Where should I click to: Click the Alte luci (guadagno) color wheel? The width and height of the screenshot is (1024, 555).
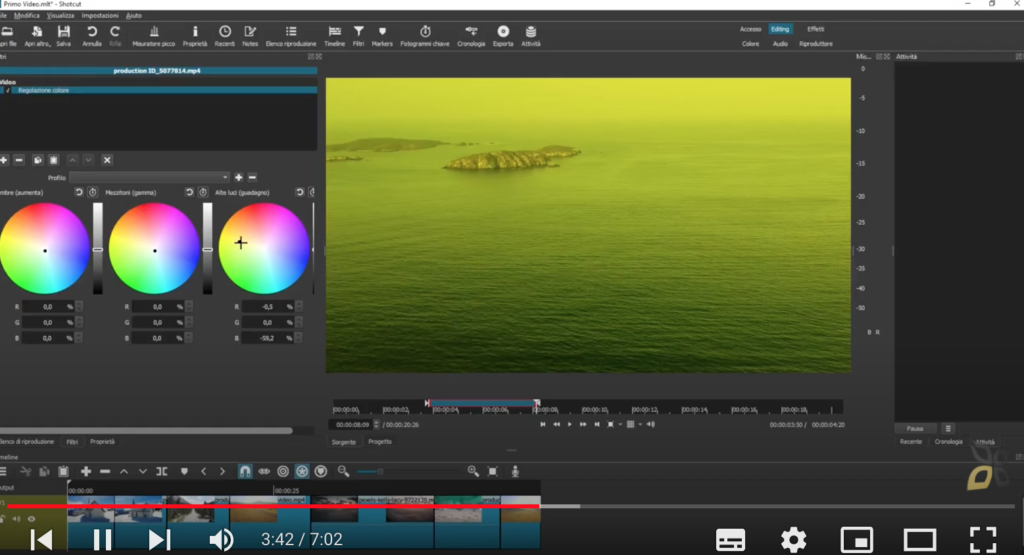(x=264, y=249)
